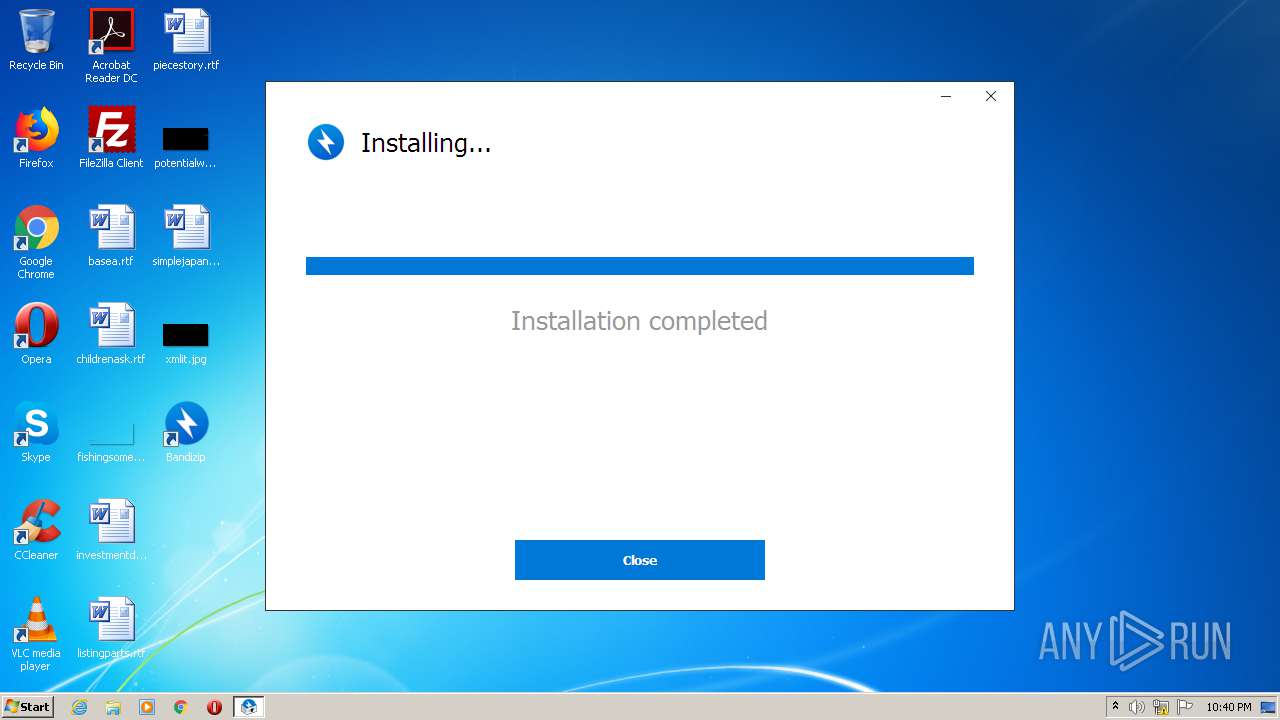Screen dimensions: 1280x720
Task: Open the volume control tray icon
Action: [1137, 707]
